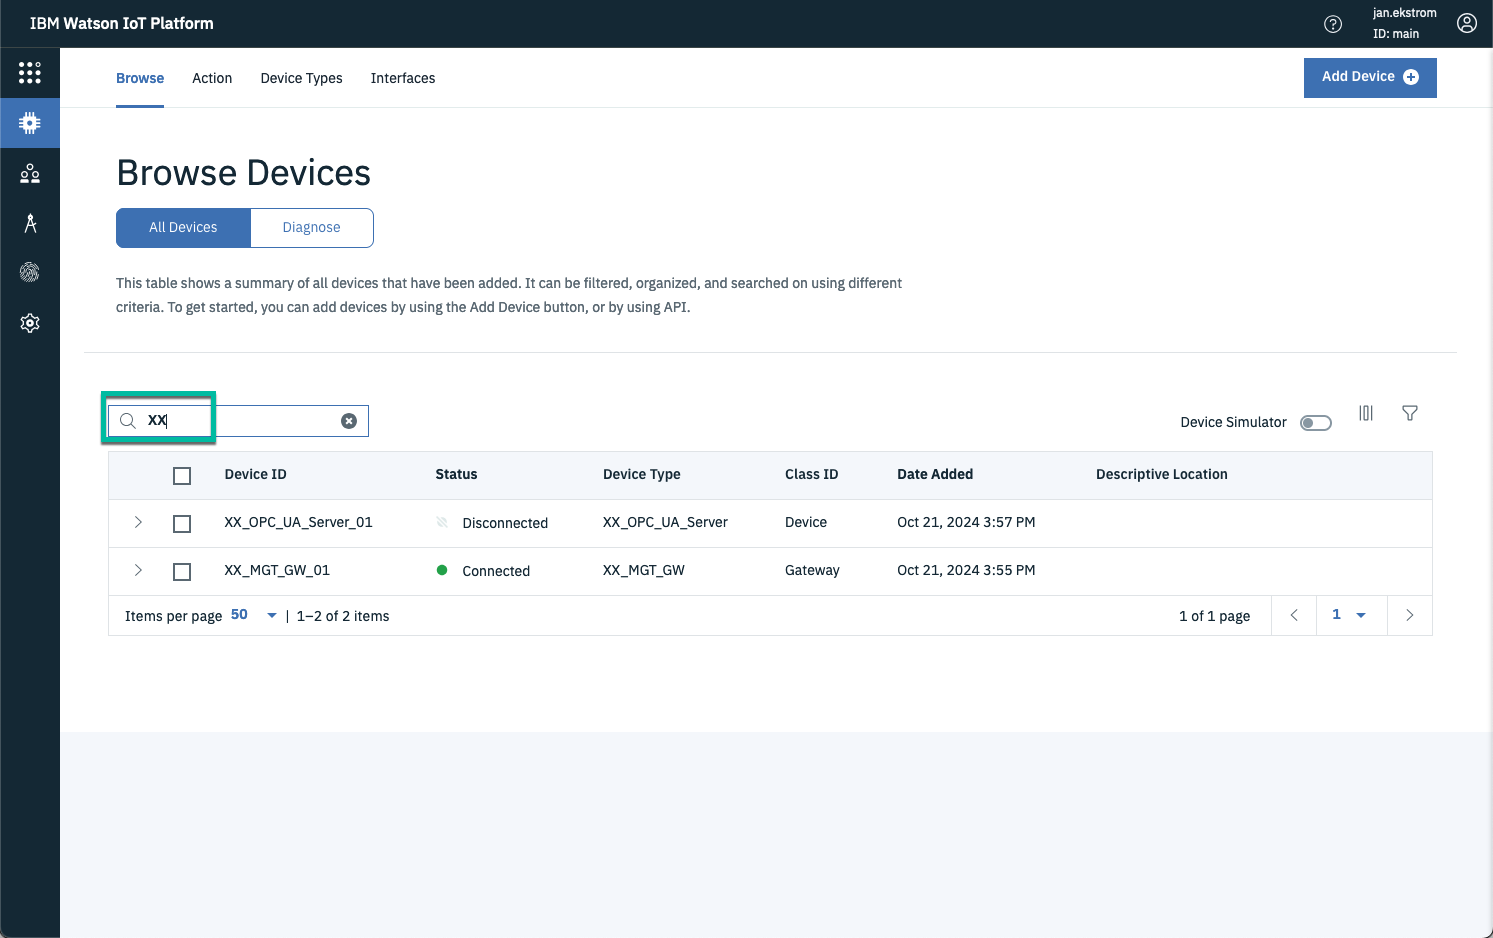Check the XX_OPC_UA_Server_01 row checkbox
This screenshot has width=1493, height=938.
point(182,524)
